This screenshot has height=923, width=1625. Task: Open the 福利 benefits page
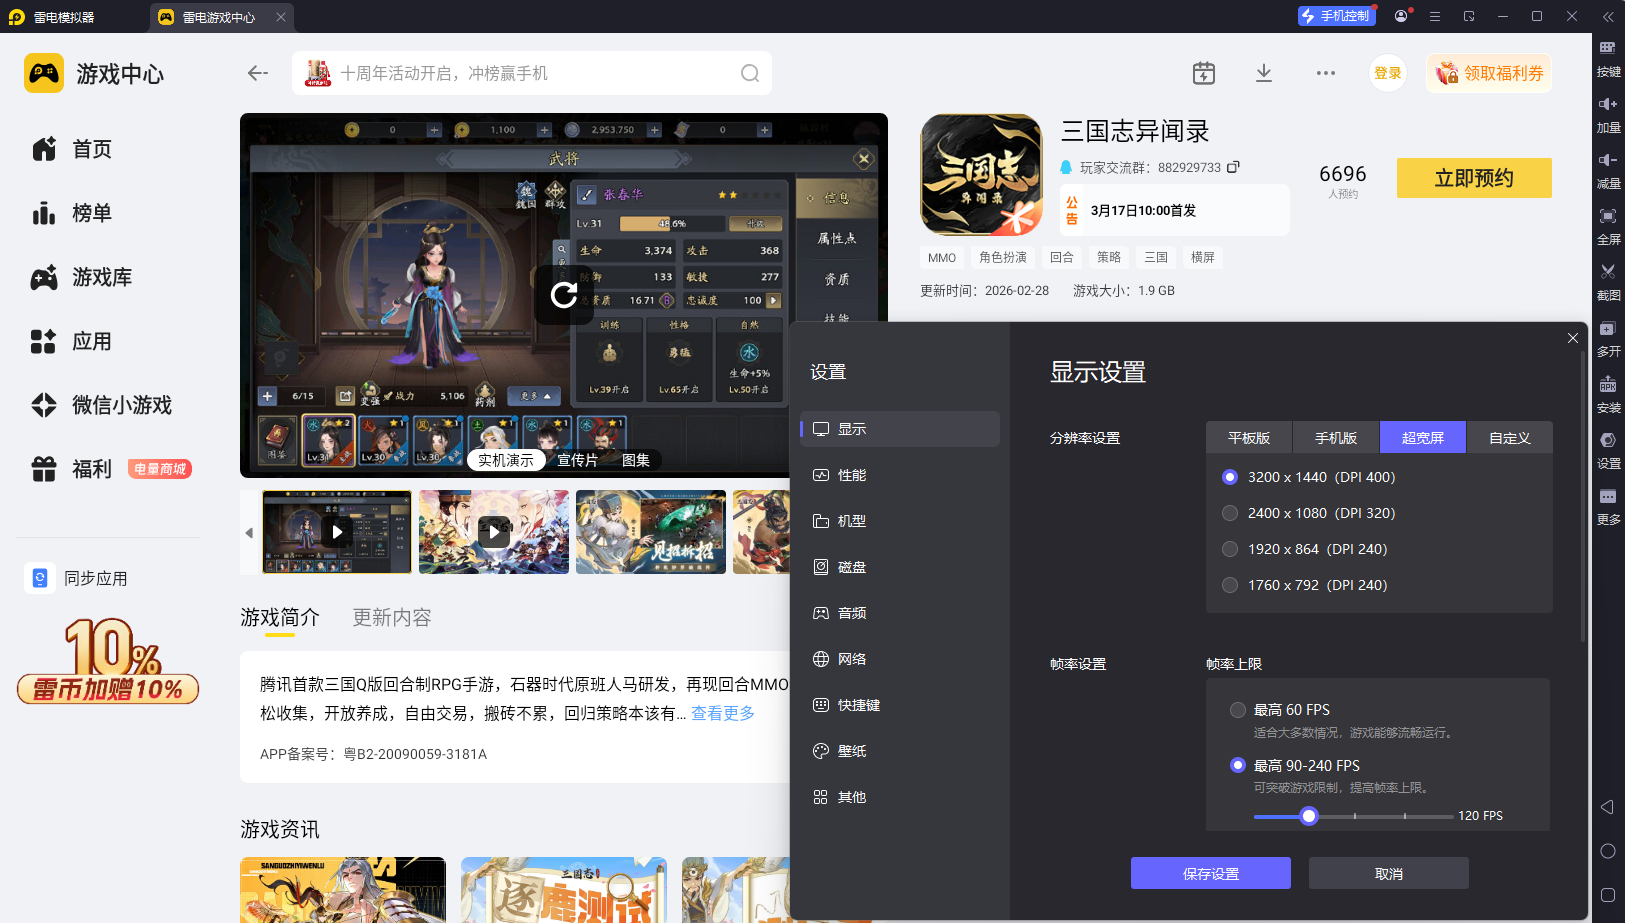click(x=72, y=469)
